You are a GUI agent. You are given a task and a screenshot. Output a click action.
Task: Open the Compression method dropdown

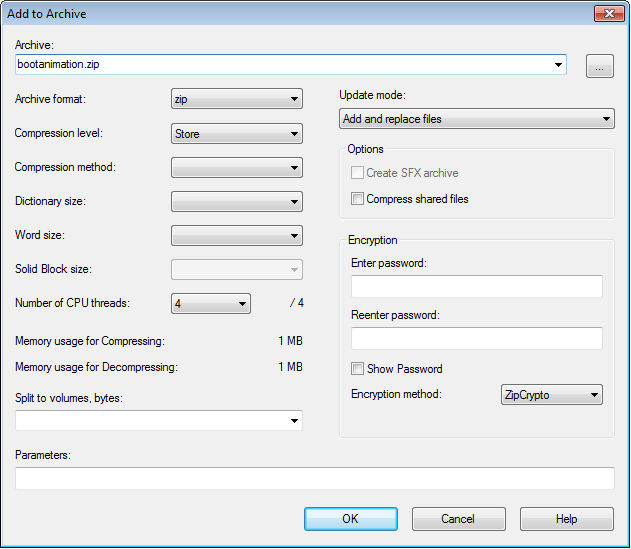click(x=237, y=167)
